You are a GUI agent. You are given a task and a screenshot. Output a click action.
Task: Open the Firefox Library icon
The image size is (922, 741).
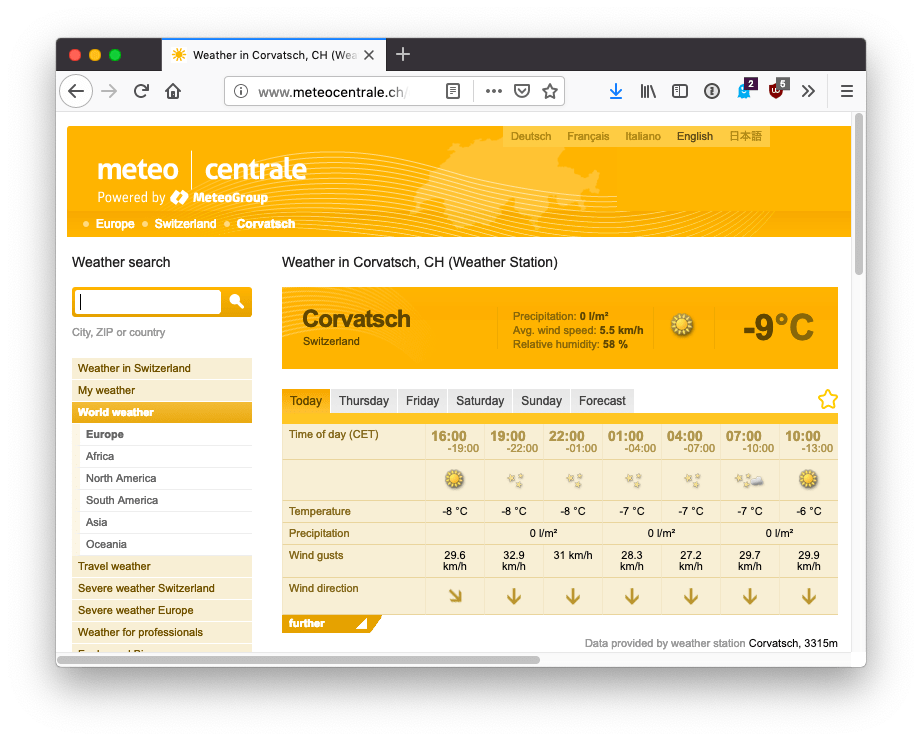(x=648, y=91)
